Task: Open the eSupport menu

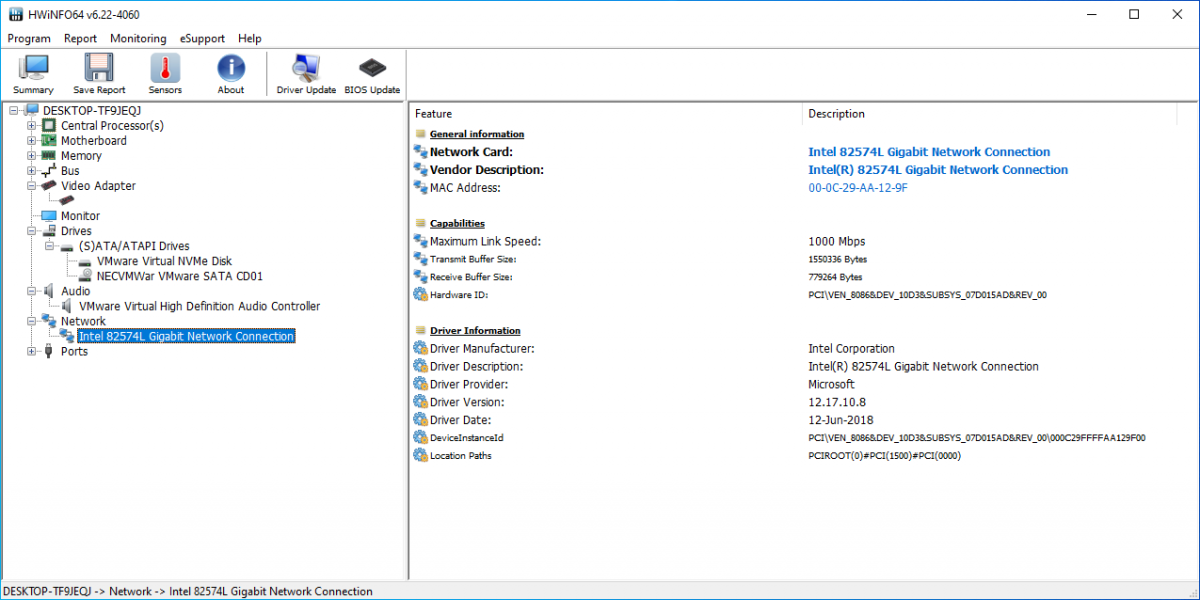Action: pyautogui.click(x=202, y=38)
